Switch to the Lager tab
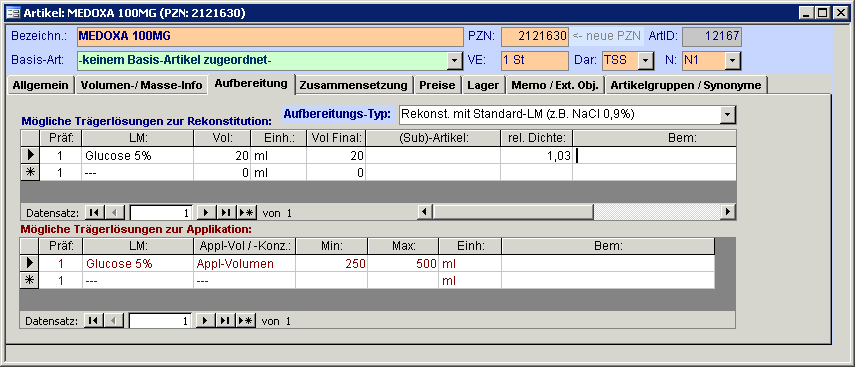 [484, 85]
